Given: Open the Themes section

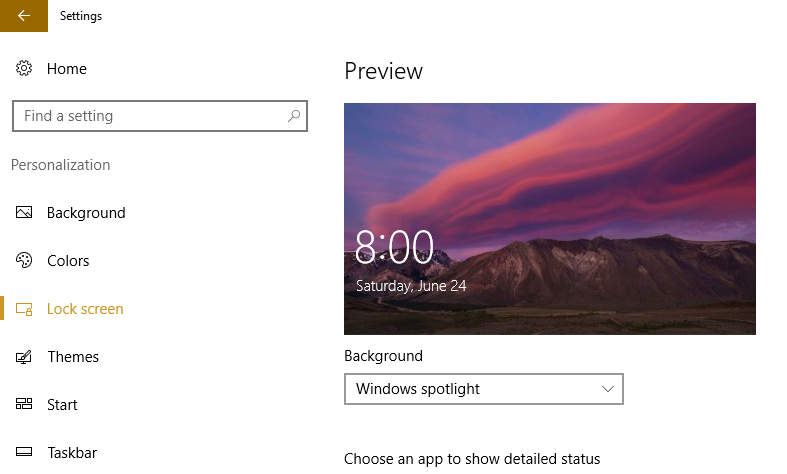Looking at the screenshot, I should pos(73,357).
